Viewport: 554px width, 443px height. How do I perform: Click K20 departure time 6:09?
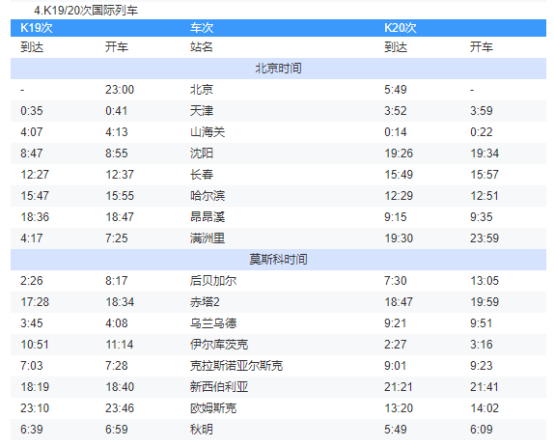click(x=481, y=429)
